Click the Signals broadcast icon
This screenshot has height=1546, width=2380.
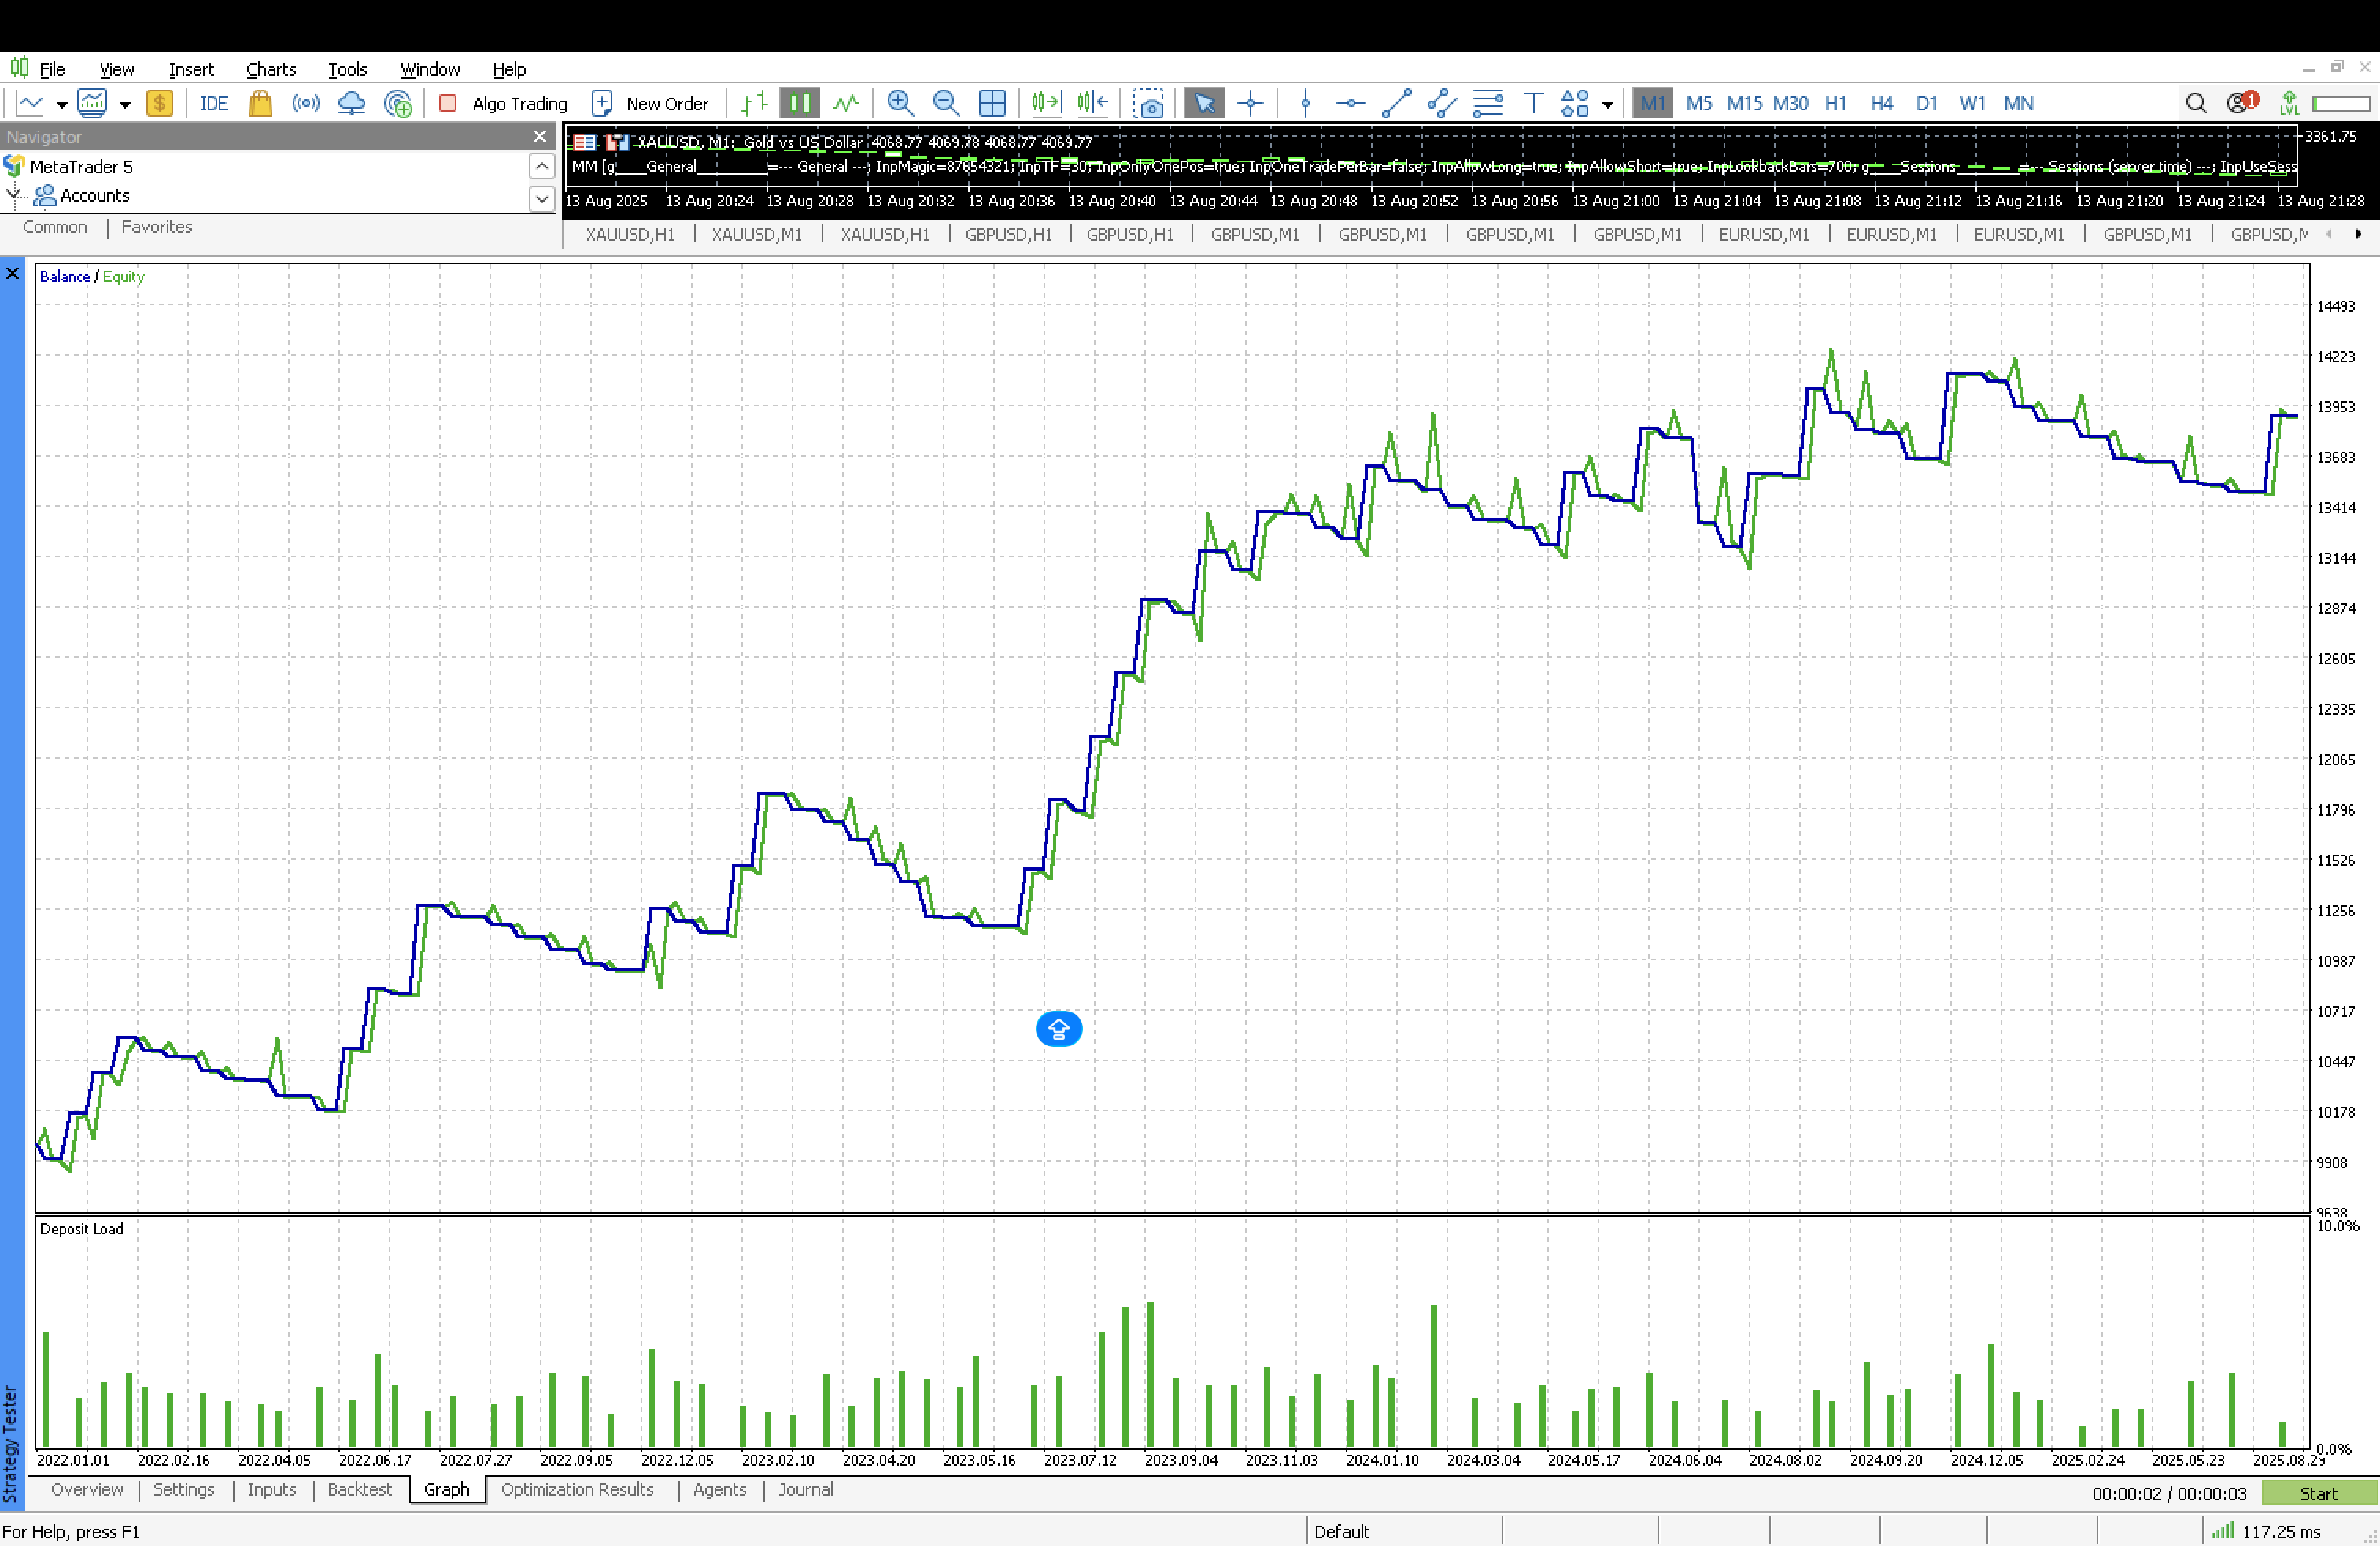tap(306, 103)
